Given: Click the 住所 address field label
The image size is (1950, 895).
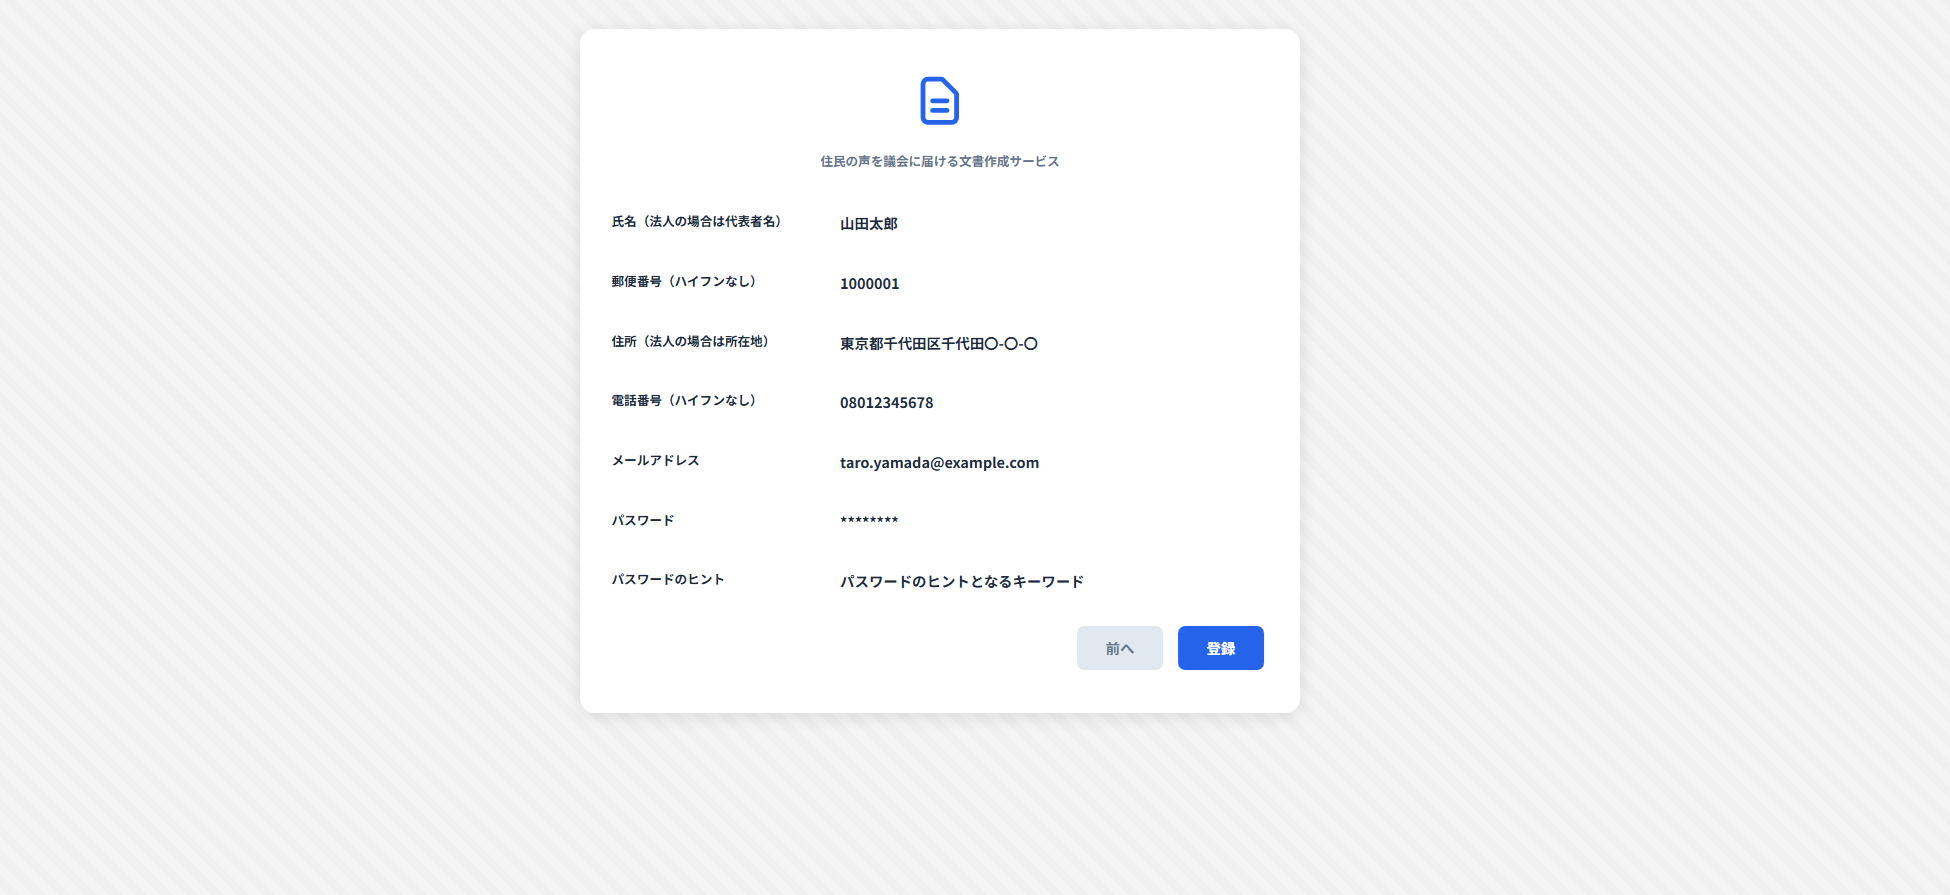Looking at the screenshot, I should (690, 342).
